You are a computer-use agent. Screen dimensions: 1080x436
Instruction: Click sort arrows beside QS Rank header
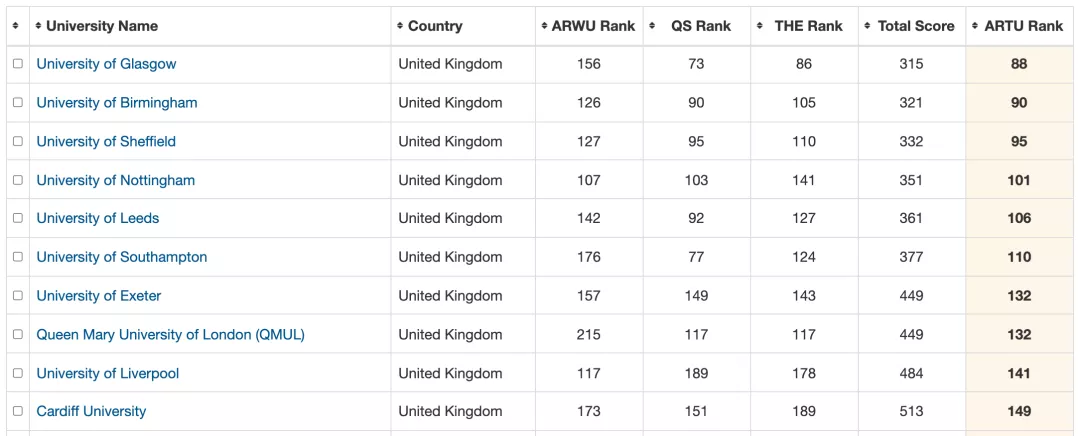coord(652,26)
